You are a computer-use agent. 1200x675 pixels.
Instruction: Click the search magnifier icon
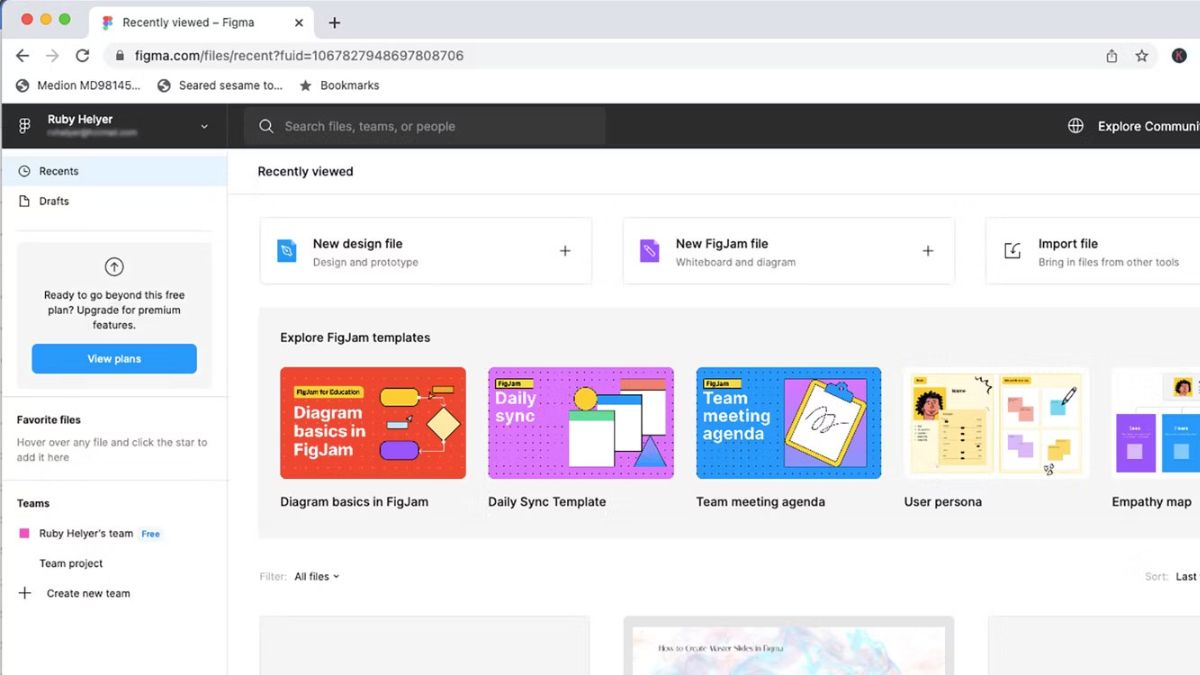tap(265, 126)
